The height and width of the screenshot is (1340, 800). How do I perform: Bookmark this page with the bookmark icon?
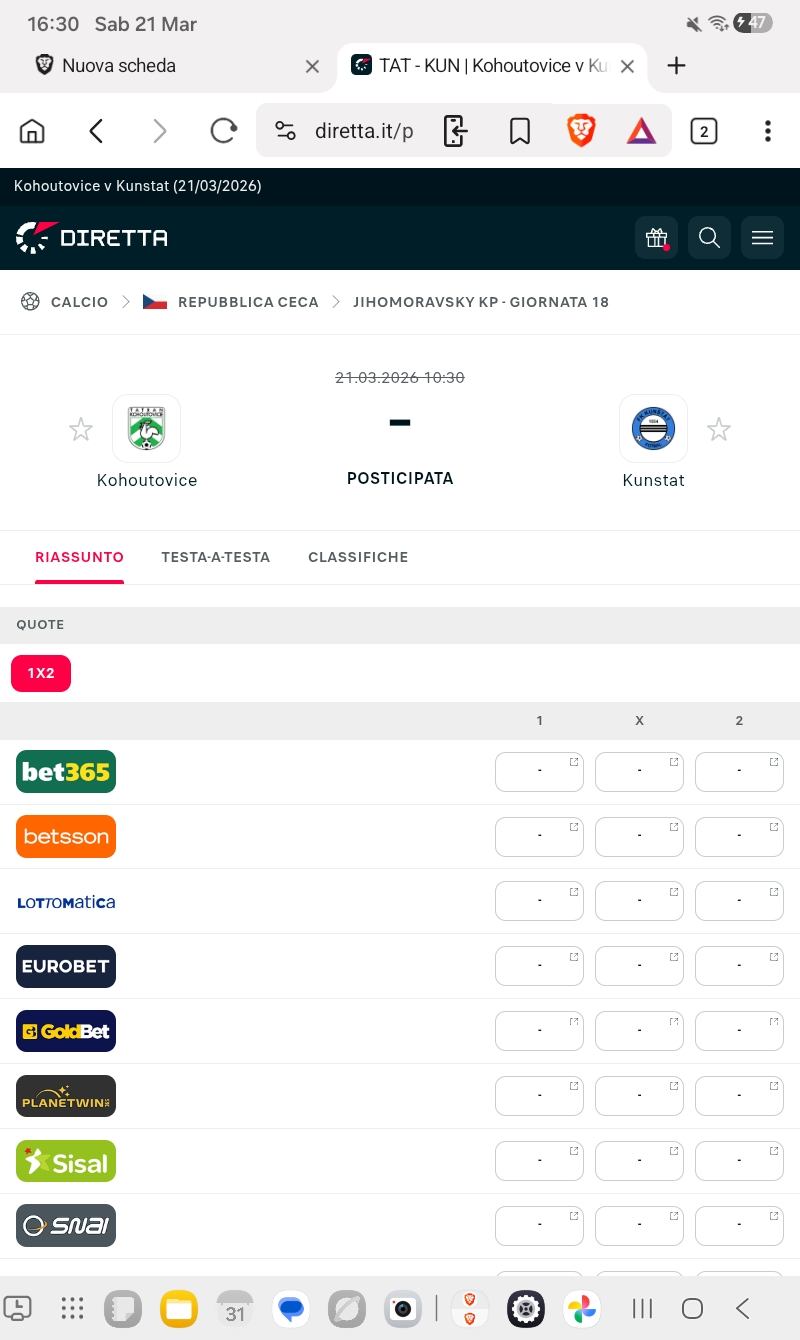coord(520,131)
